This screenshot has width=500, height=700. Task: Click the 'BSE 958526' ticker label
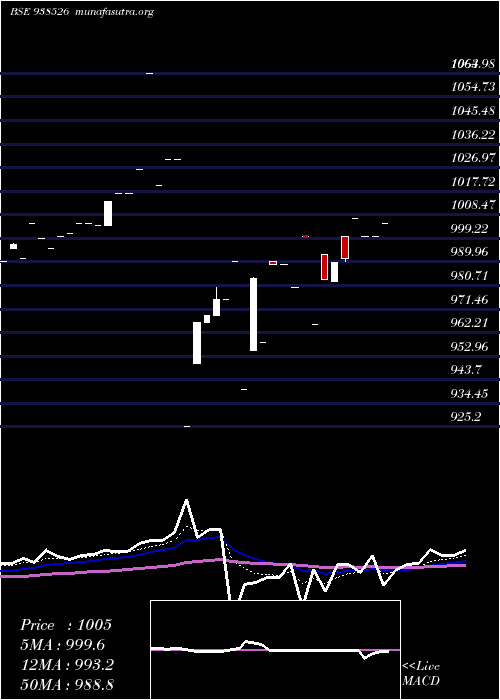coord(40,12)
